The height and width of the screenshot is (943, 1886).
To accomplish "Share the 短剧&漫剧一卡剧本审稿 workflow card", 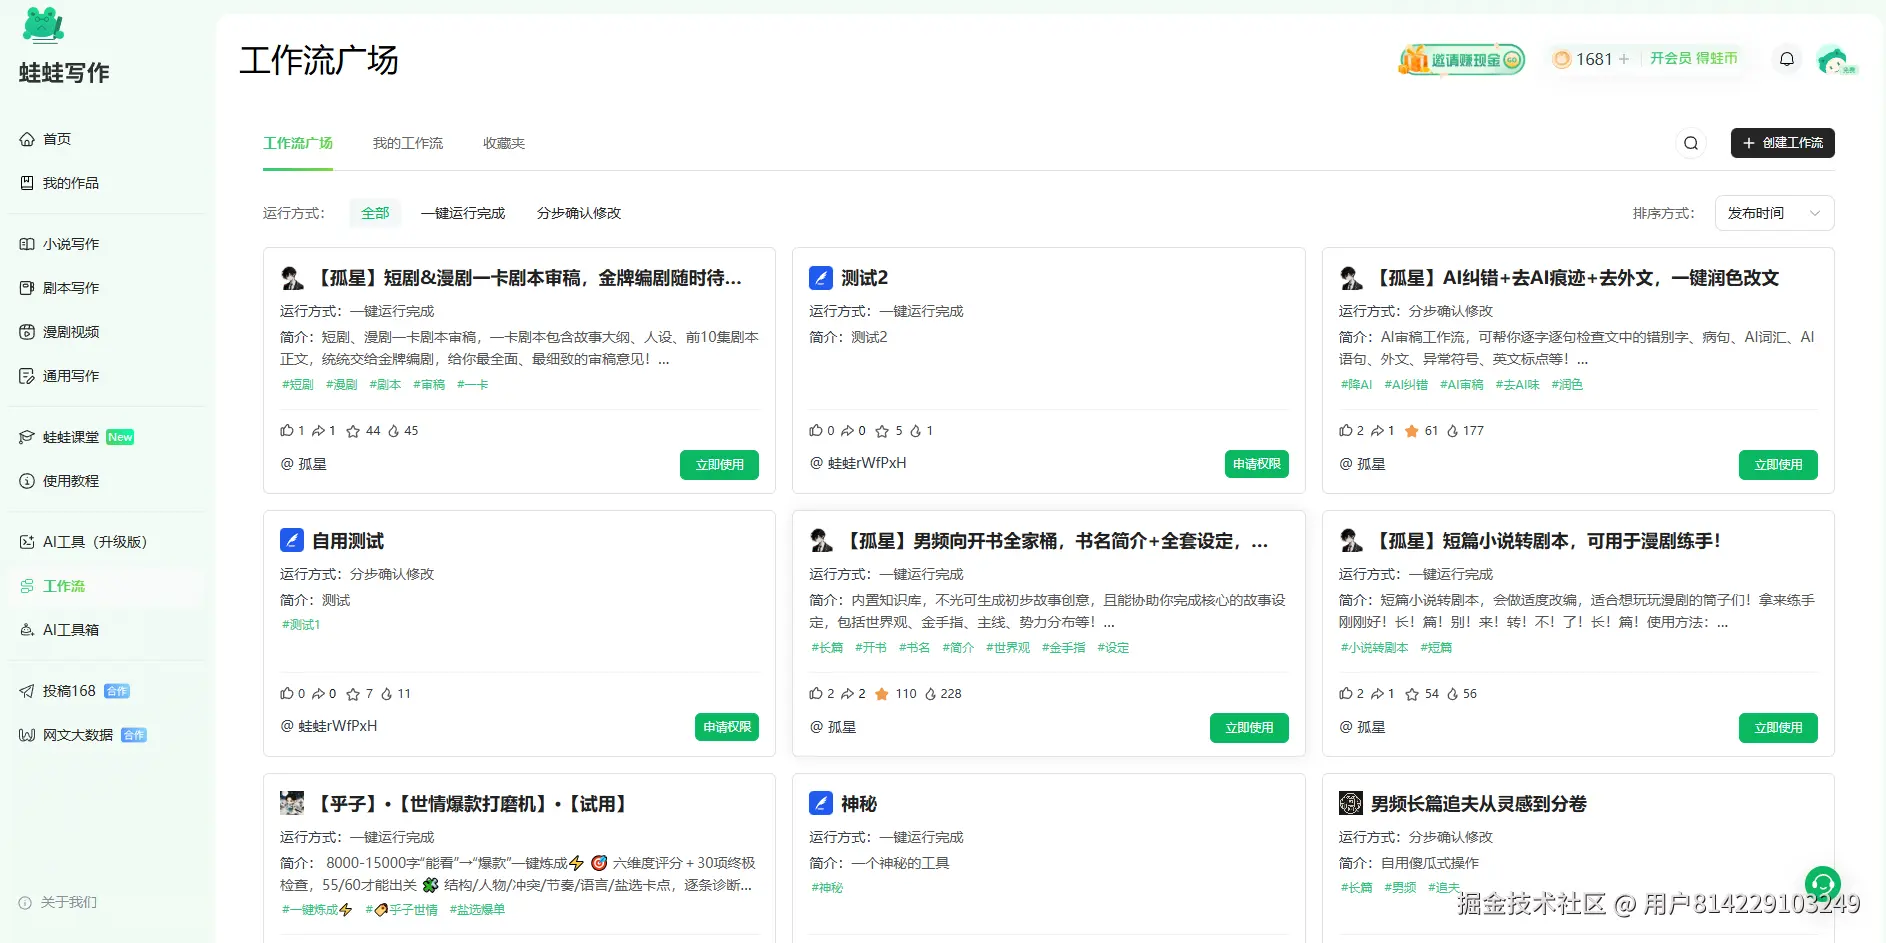I will 318,430.
